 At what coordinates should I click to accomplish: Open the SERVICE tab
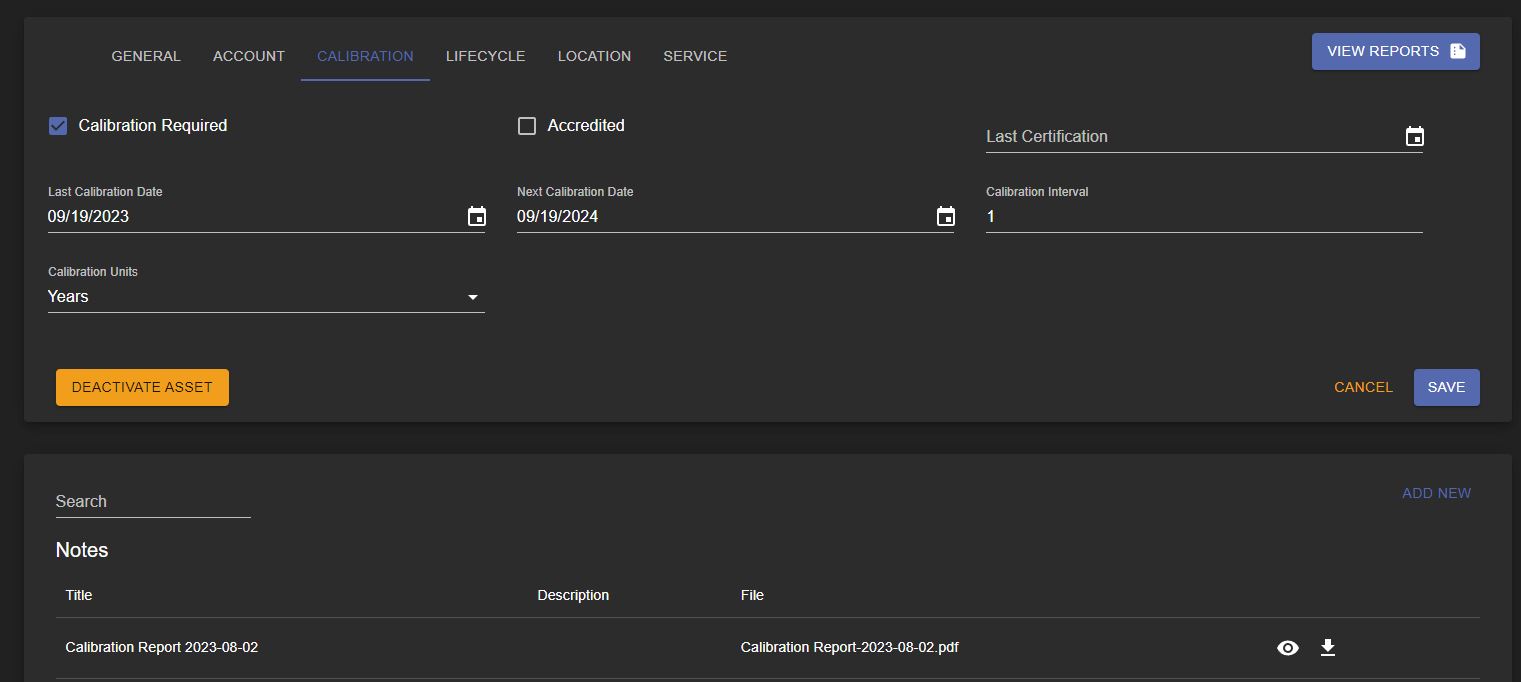(694, 56)
